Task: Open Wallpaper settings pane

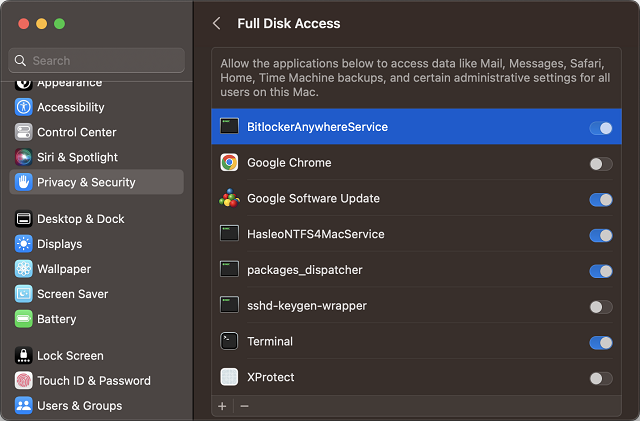Action: tap(96, 269)
